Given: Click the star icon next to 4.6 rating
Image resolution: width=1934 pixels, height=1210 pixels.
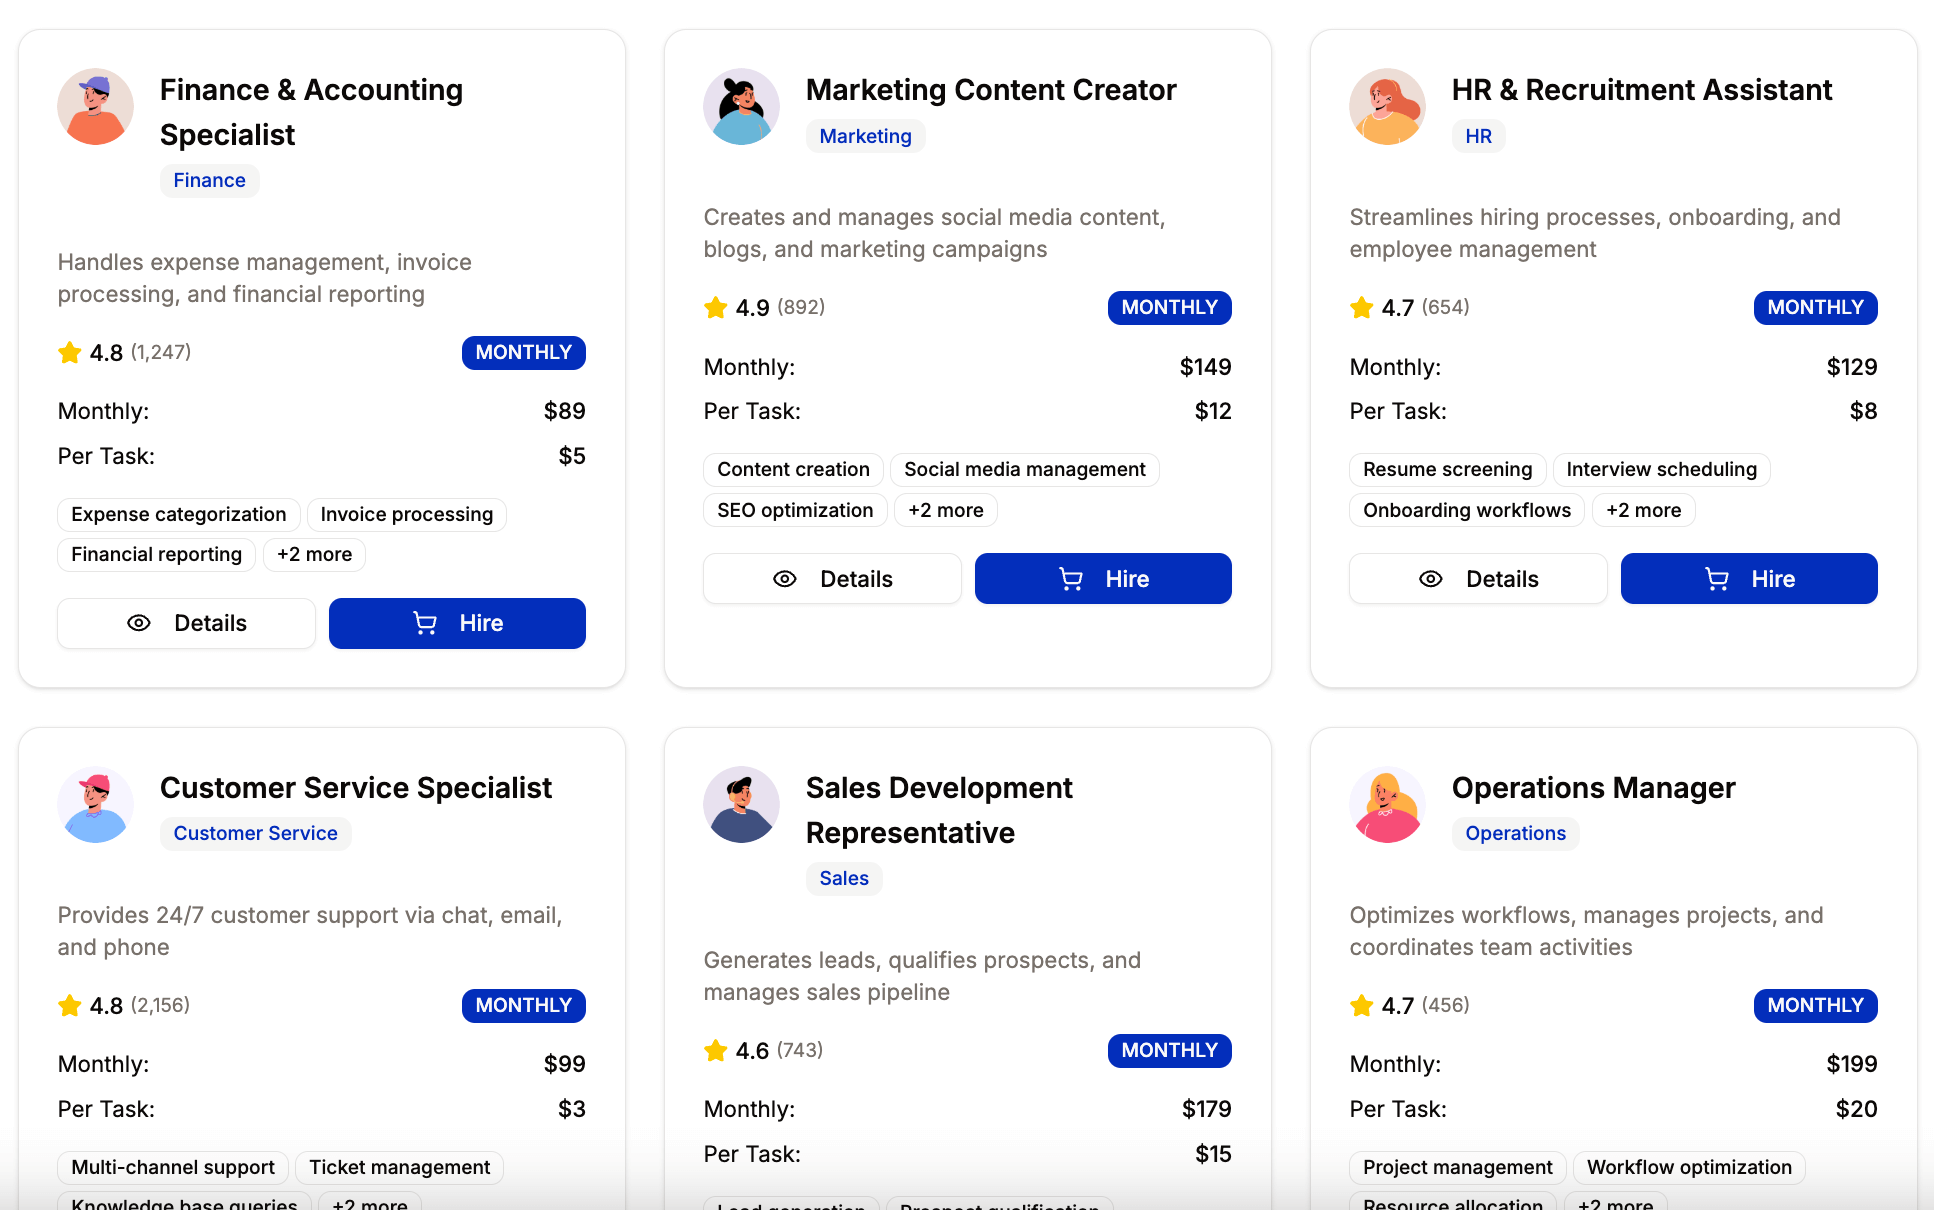Looking at the screenshot, I should [716, 1050].
